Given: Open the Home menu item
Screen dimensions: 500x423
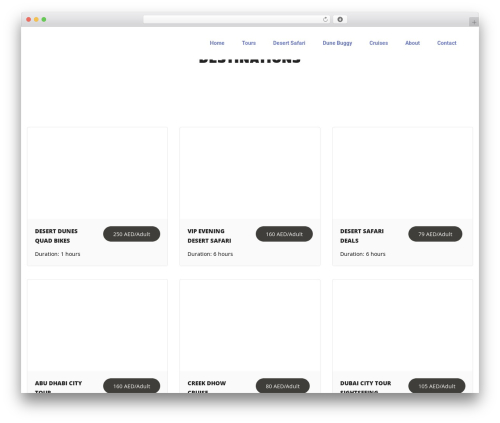Looking at the screenshot, I should point(217,43).
